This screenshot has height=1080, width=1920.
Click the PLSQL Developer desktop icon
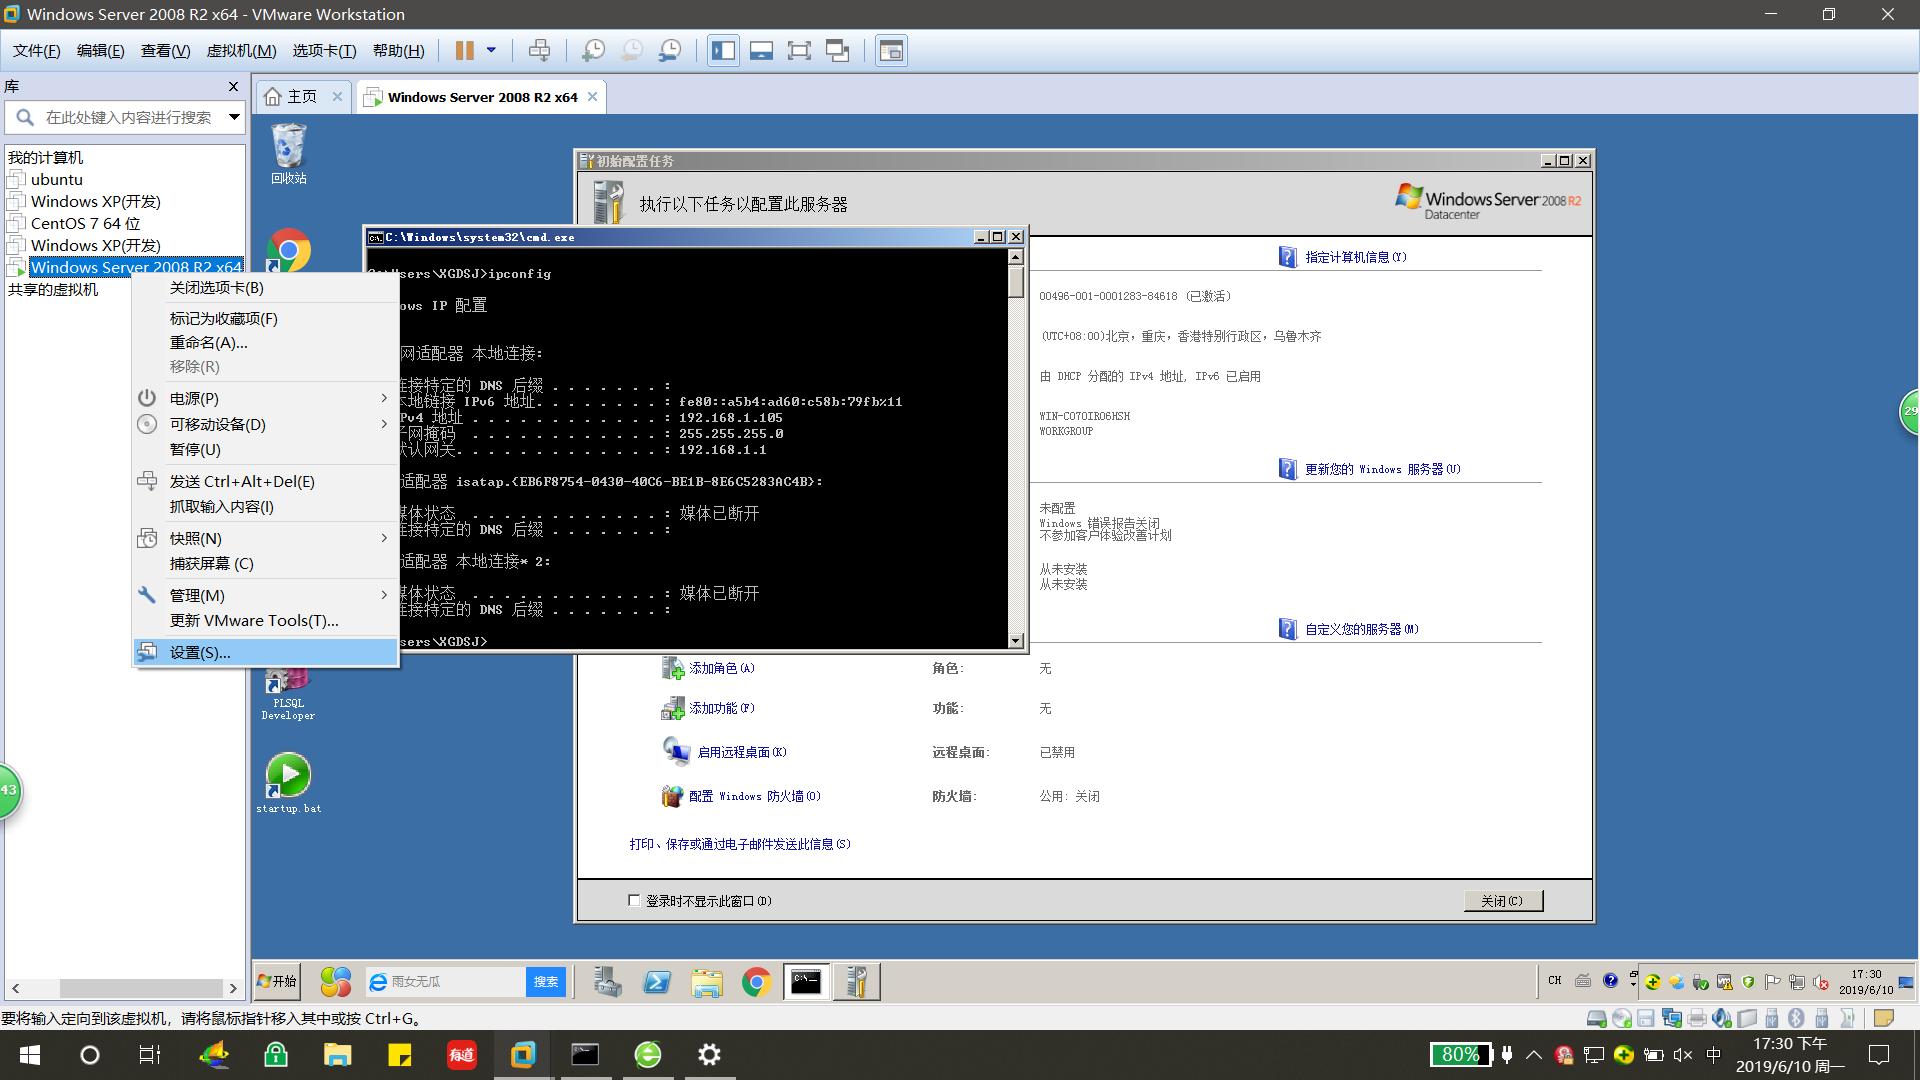[x=288, y=693]
